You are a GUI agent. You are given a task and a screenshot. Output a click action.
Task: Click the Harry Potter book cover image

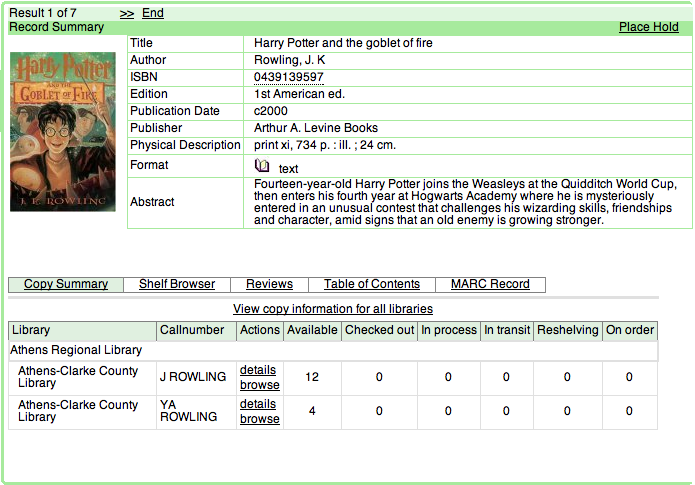tap(62, 131)
